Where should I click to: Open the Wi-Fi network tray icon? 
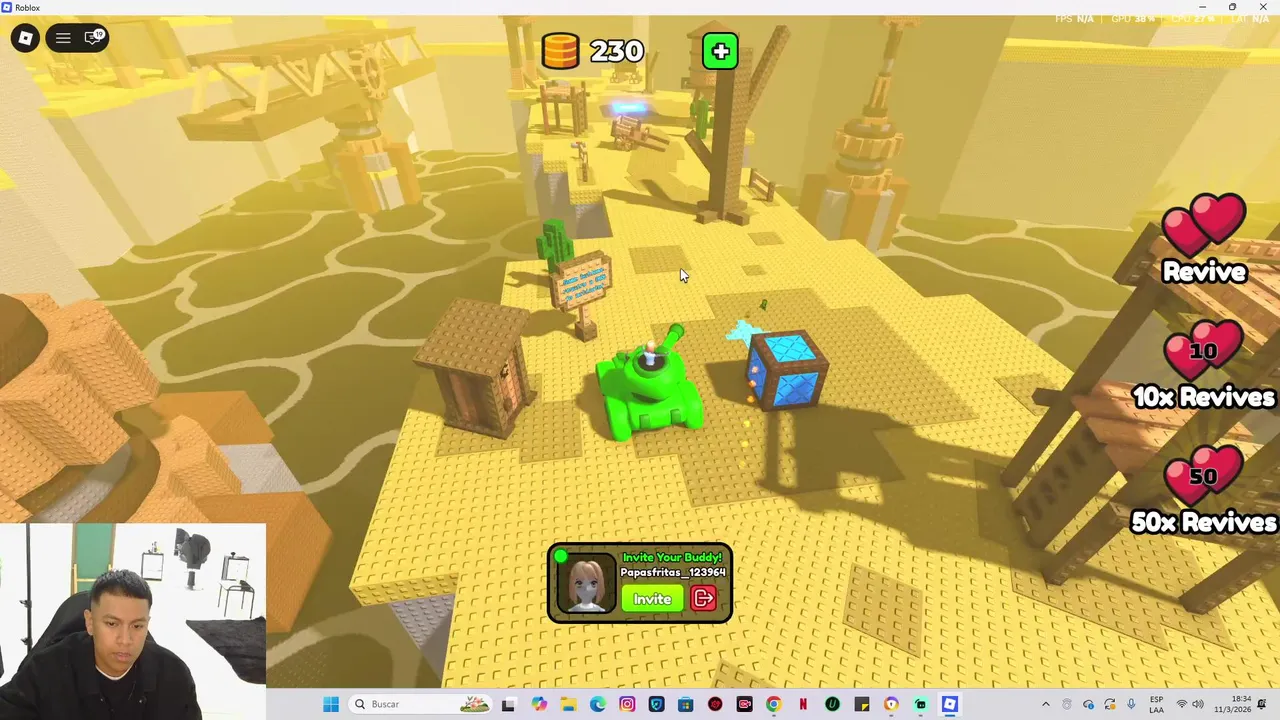tap(1182, 704)
